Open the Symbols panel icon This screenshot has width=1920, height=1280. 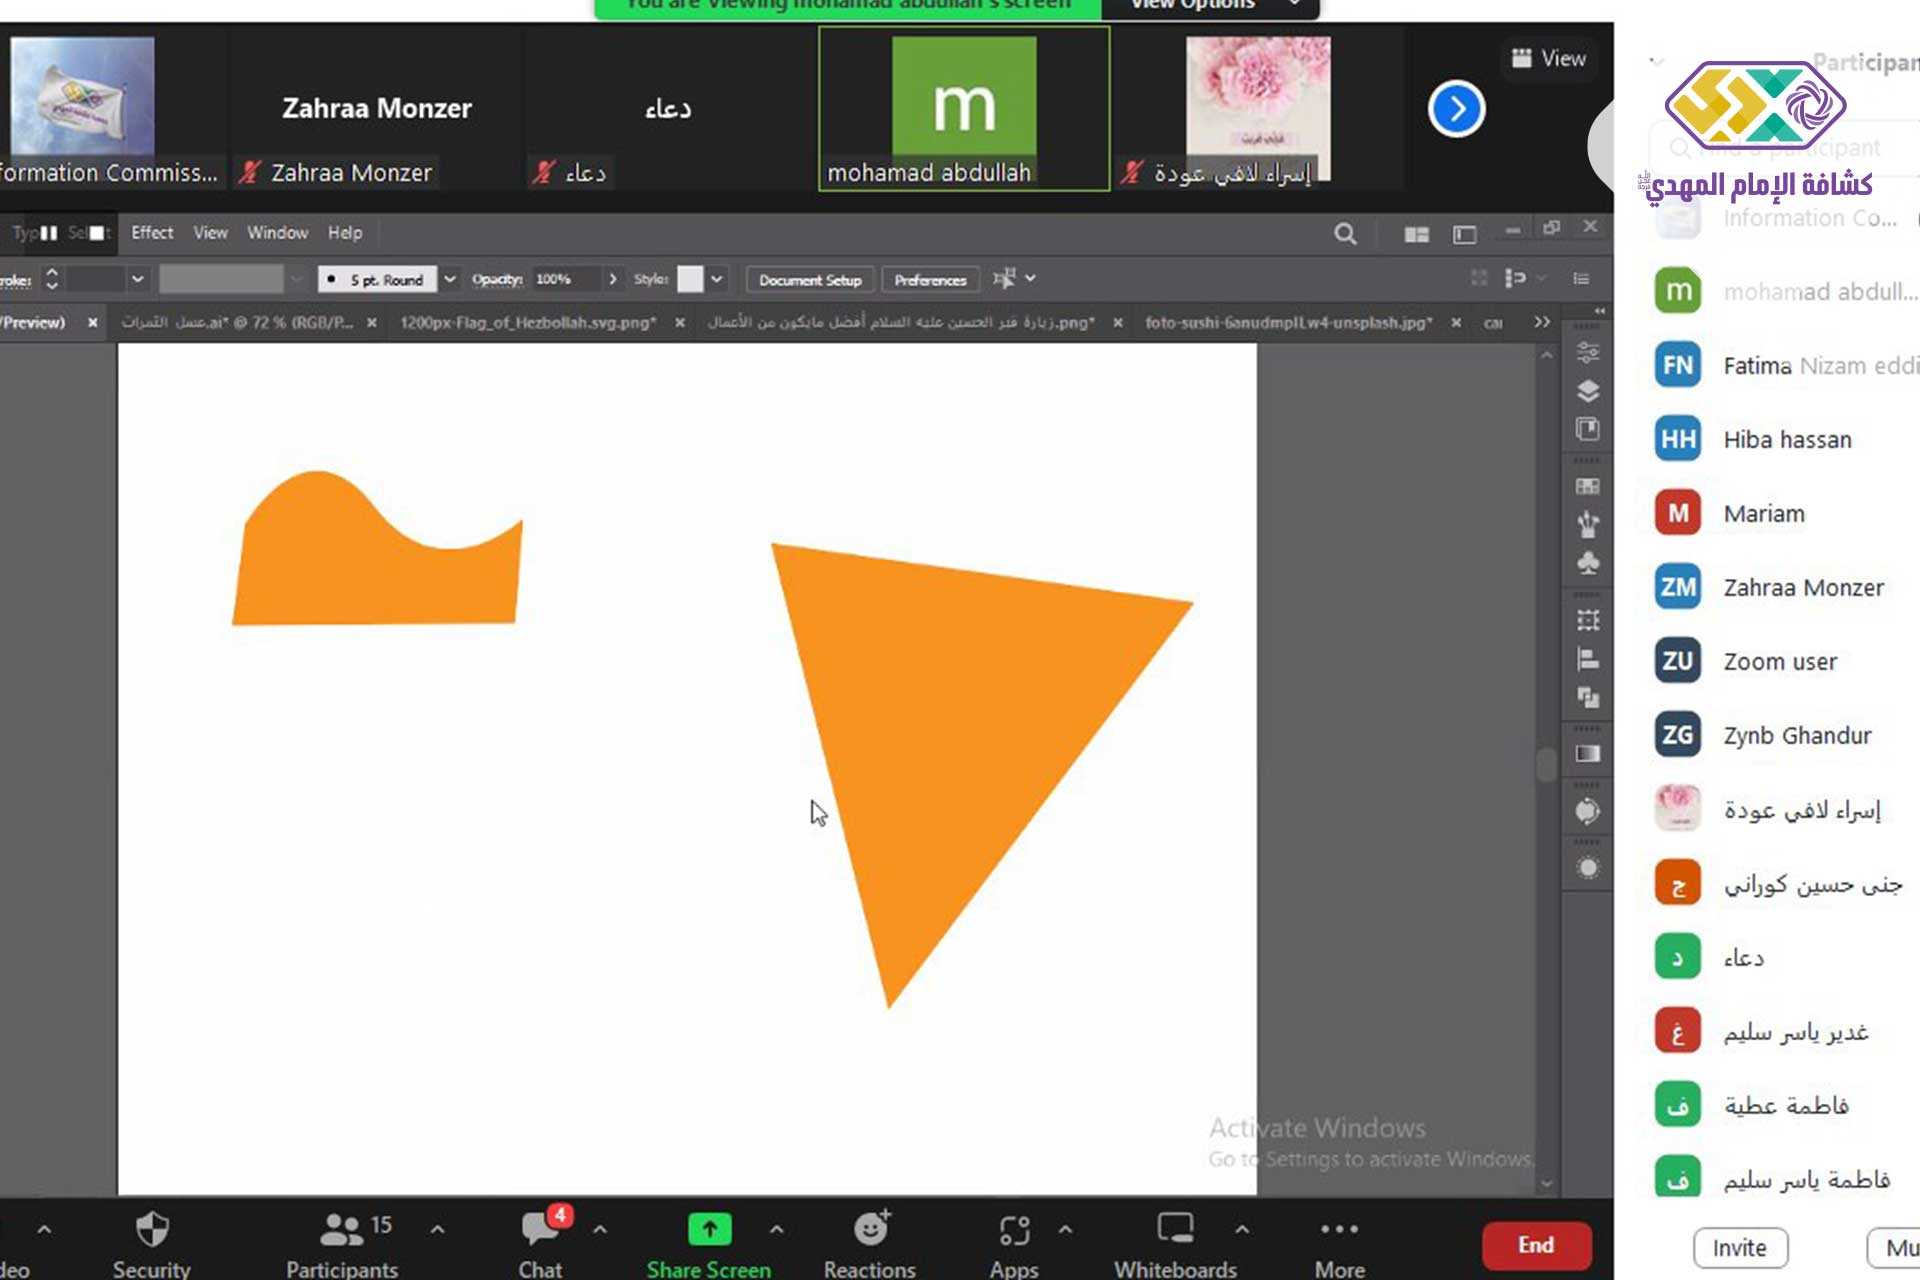1587,563
